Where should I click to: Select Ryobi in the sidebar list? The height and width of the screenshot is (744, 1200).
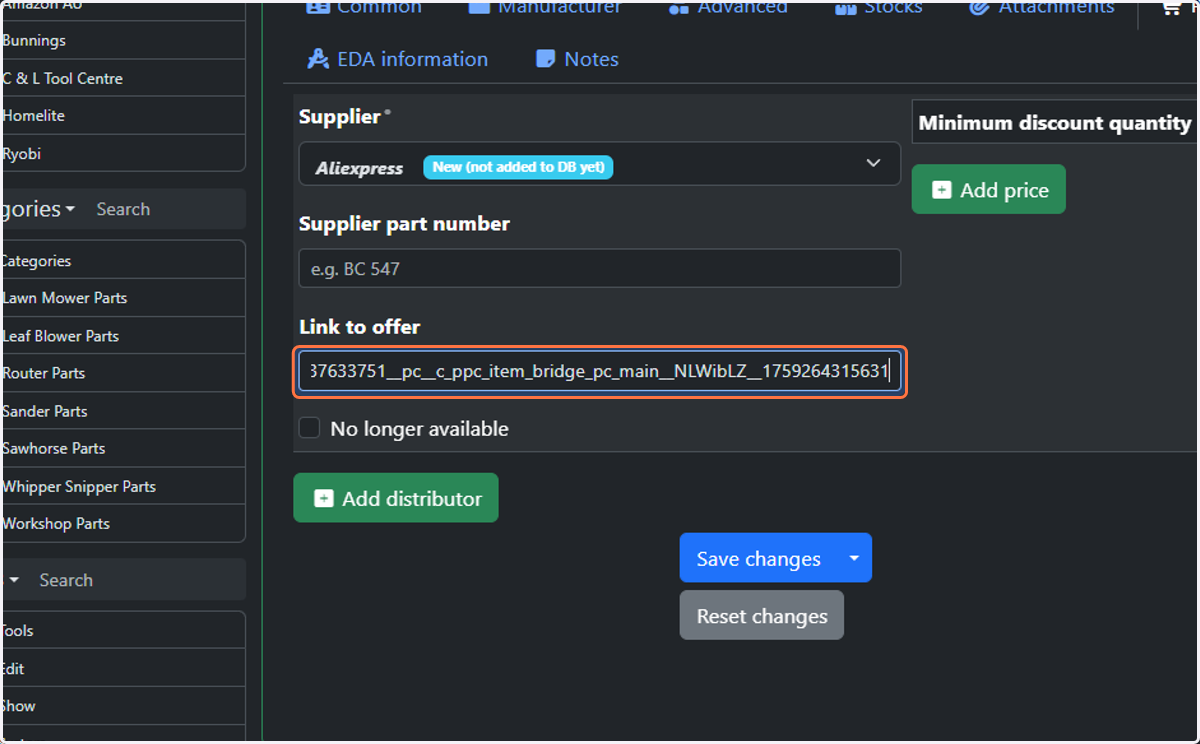122,154
